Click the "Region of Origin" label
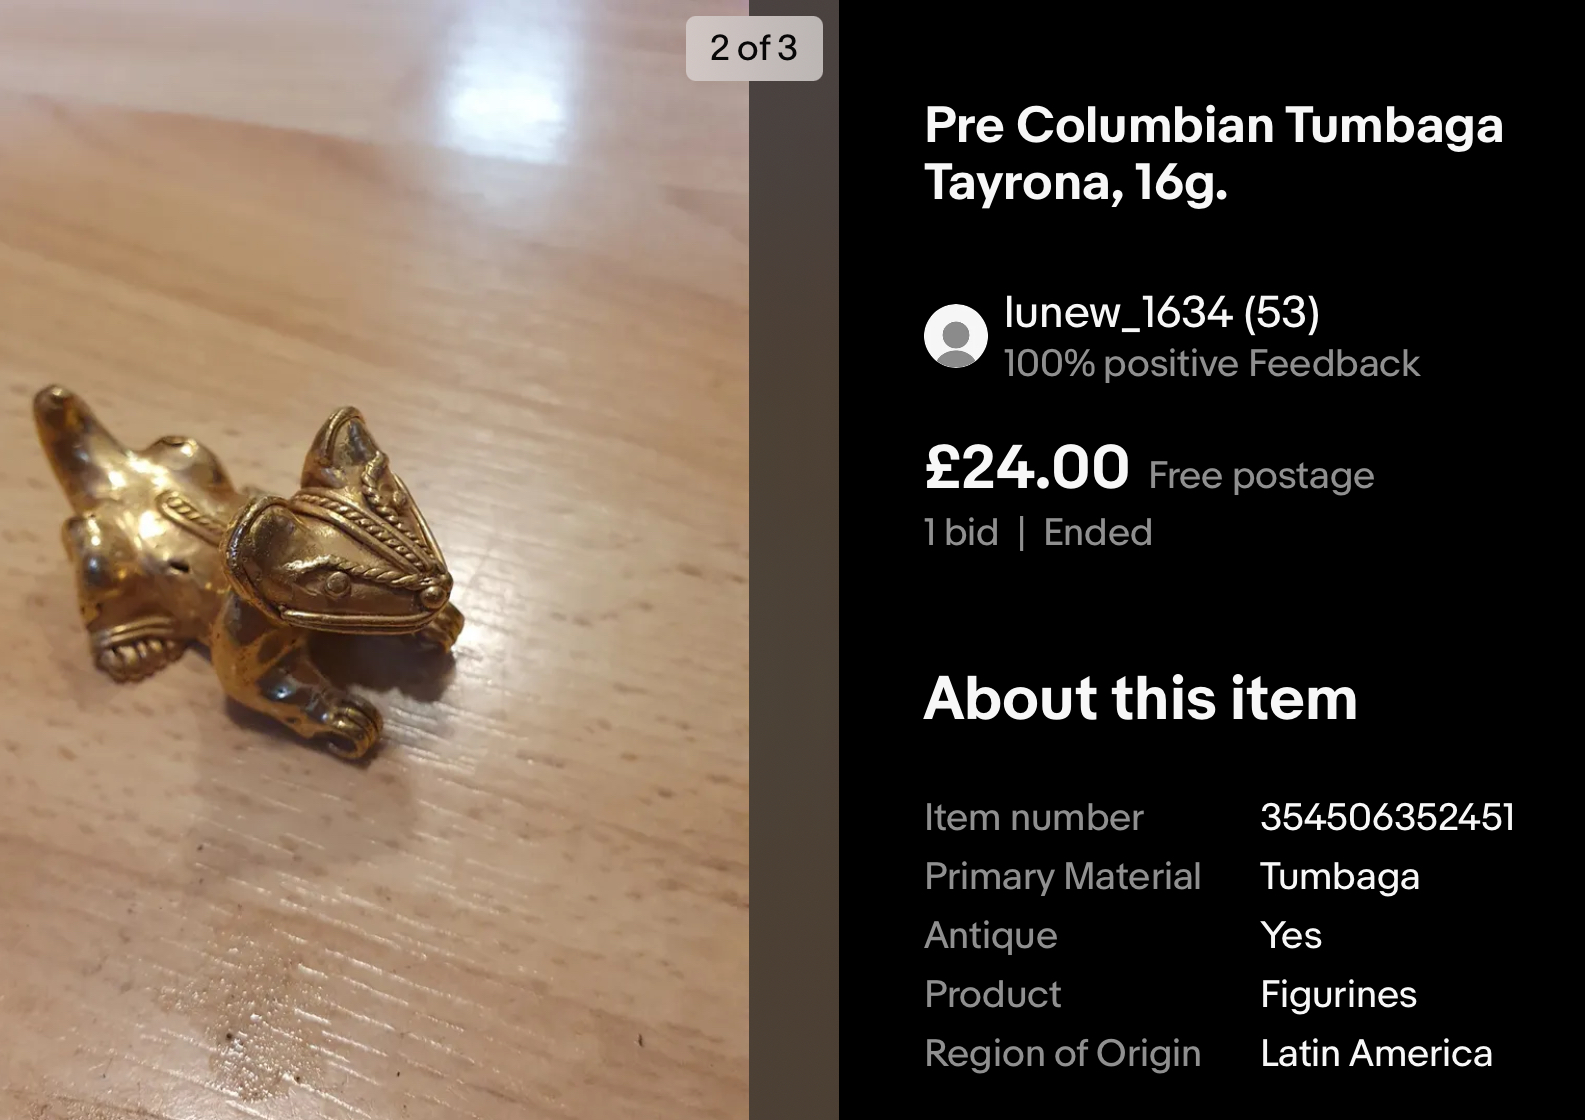Viewport: 1585px width, 1120px height. pyautogui.click(x=1062, y=1053)
